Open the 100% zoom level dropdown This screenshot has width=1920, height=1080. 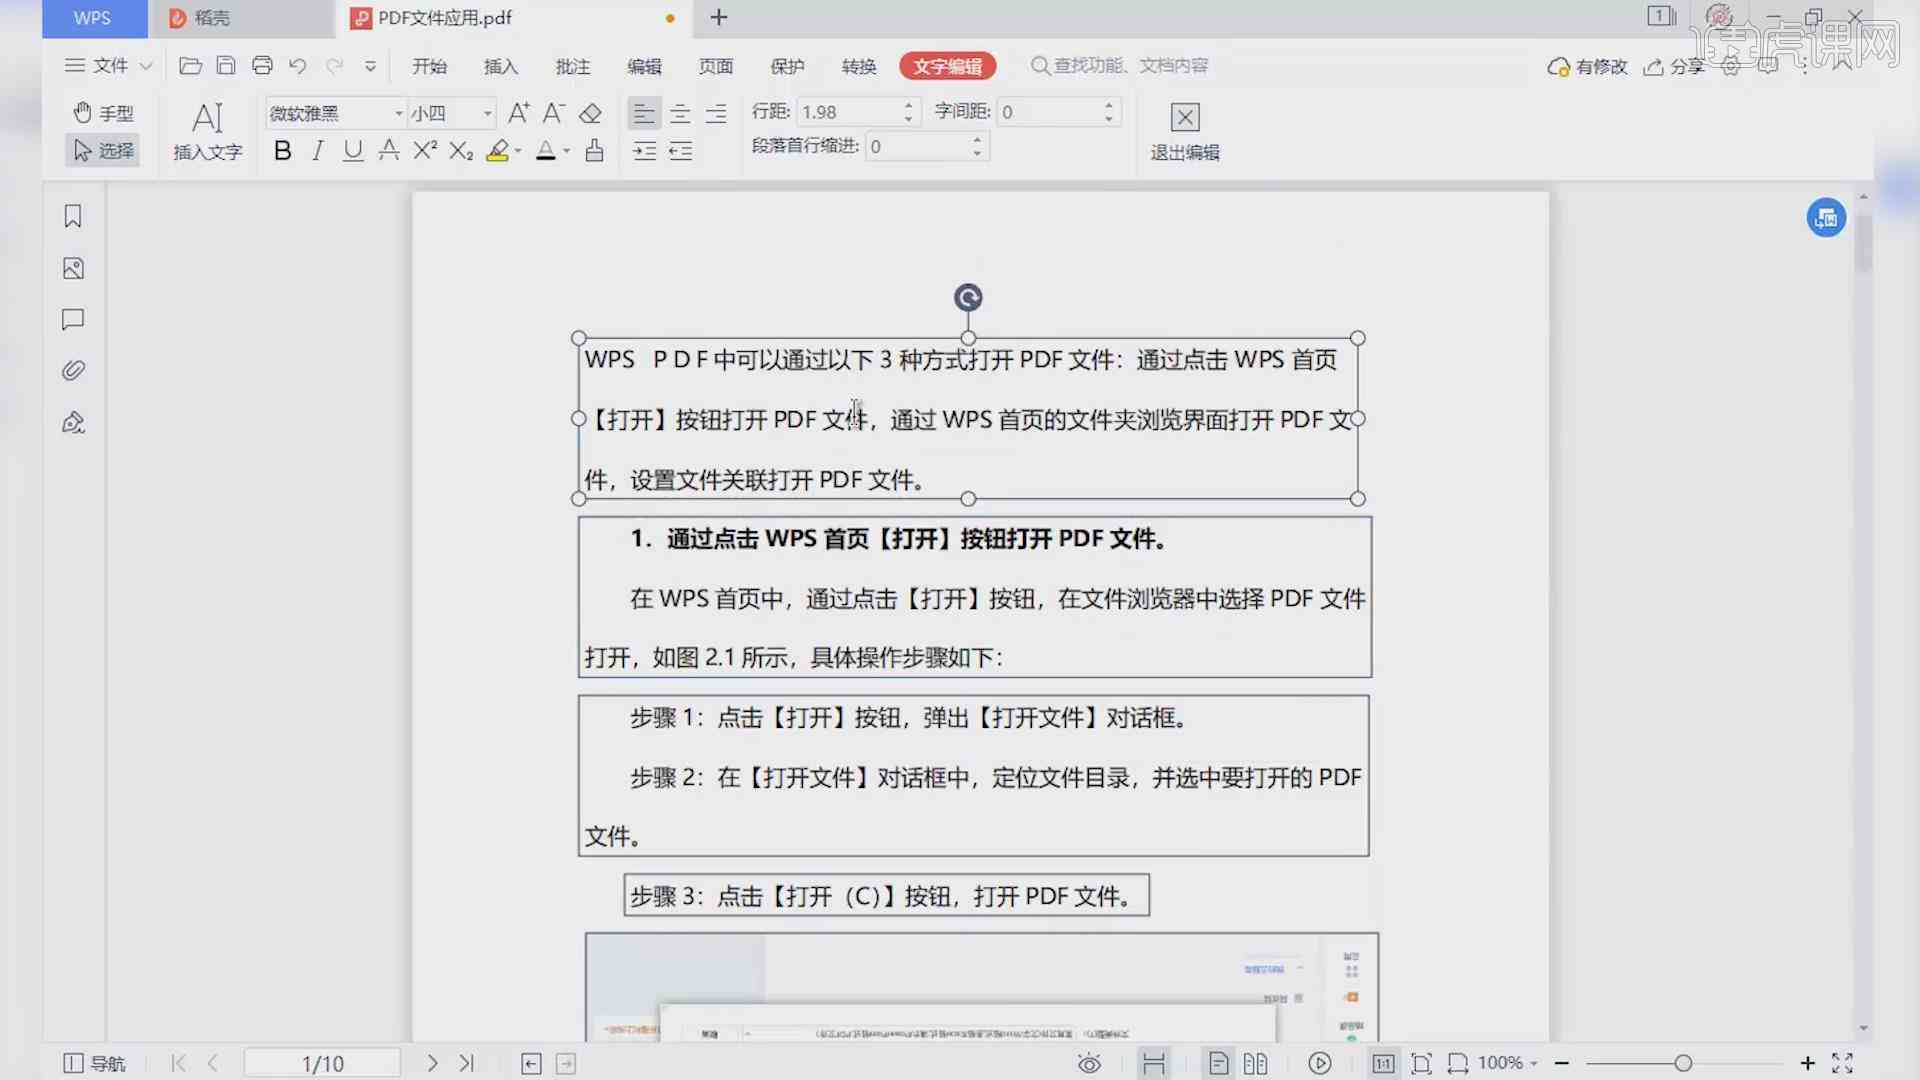1508,1063
